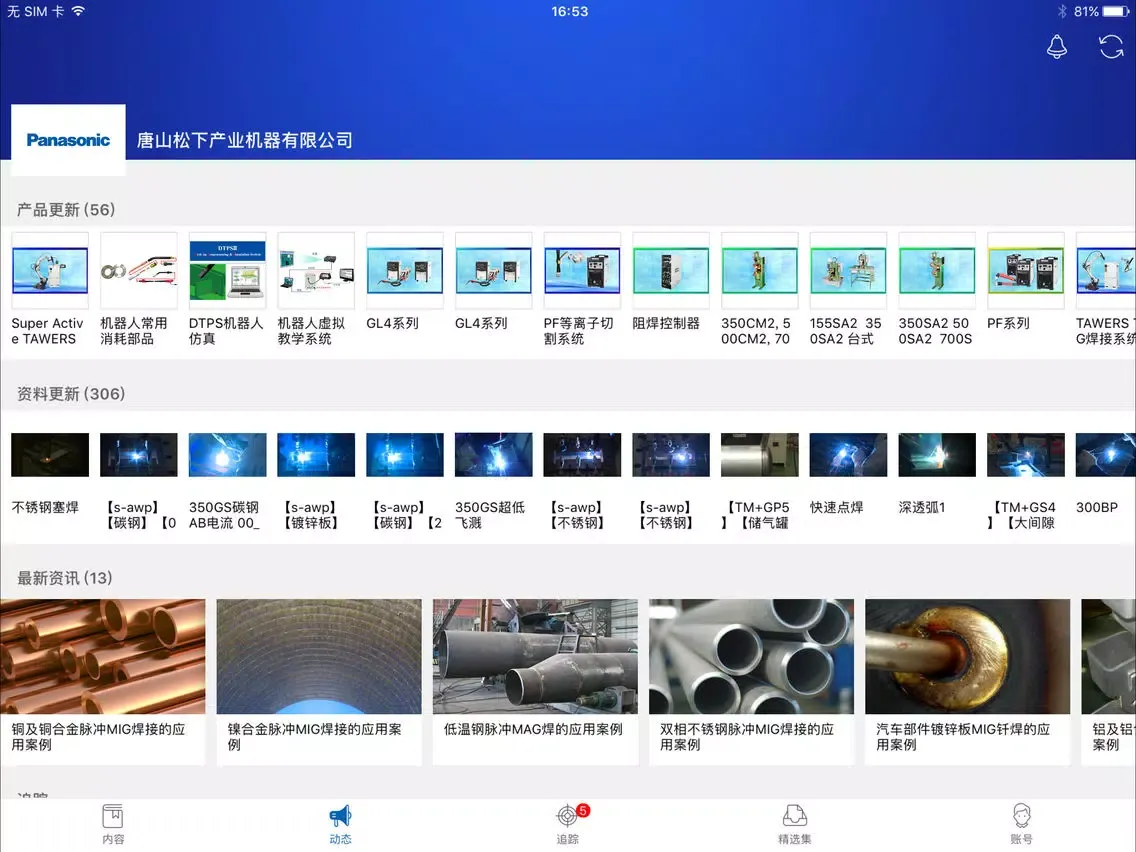Viewport: 1136px width, 852px height.
Task: Open the 内容 tab icon
Action: pyautogui.click(x=113, y=816)
